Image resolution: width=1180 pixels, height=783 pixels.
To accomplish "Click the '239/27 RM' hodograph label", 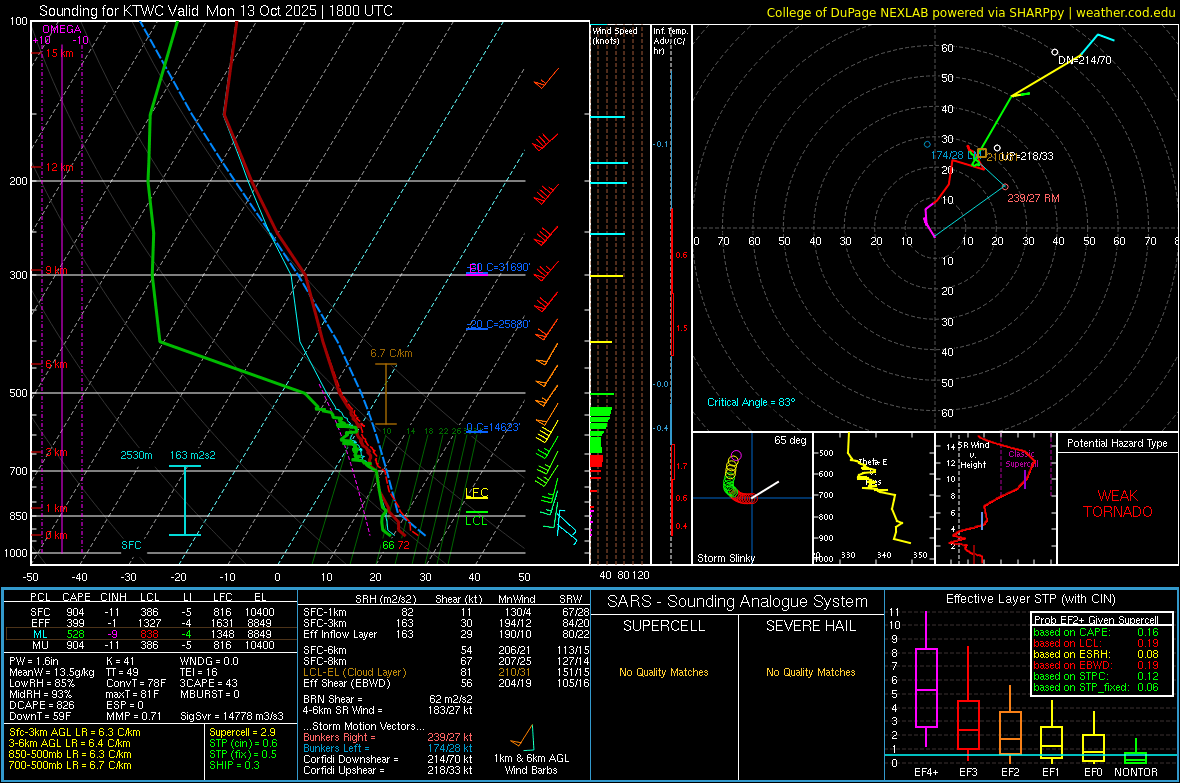I will (x=1033, y=198).
